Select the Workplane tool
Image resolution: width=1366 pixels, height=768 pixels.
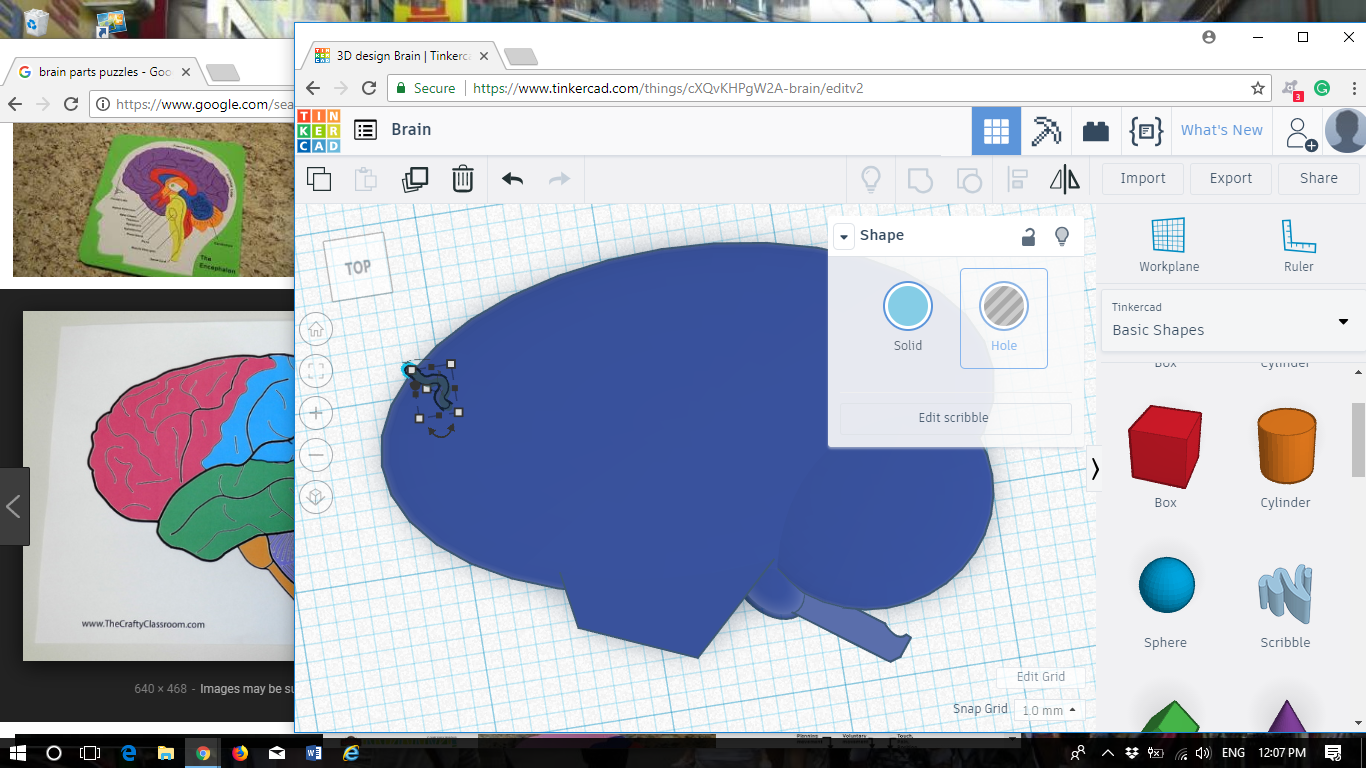point(1168,246)
